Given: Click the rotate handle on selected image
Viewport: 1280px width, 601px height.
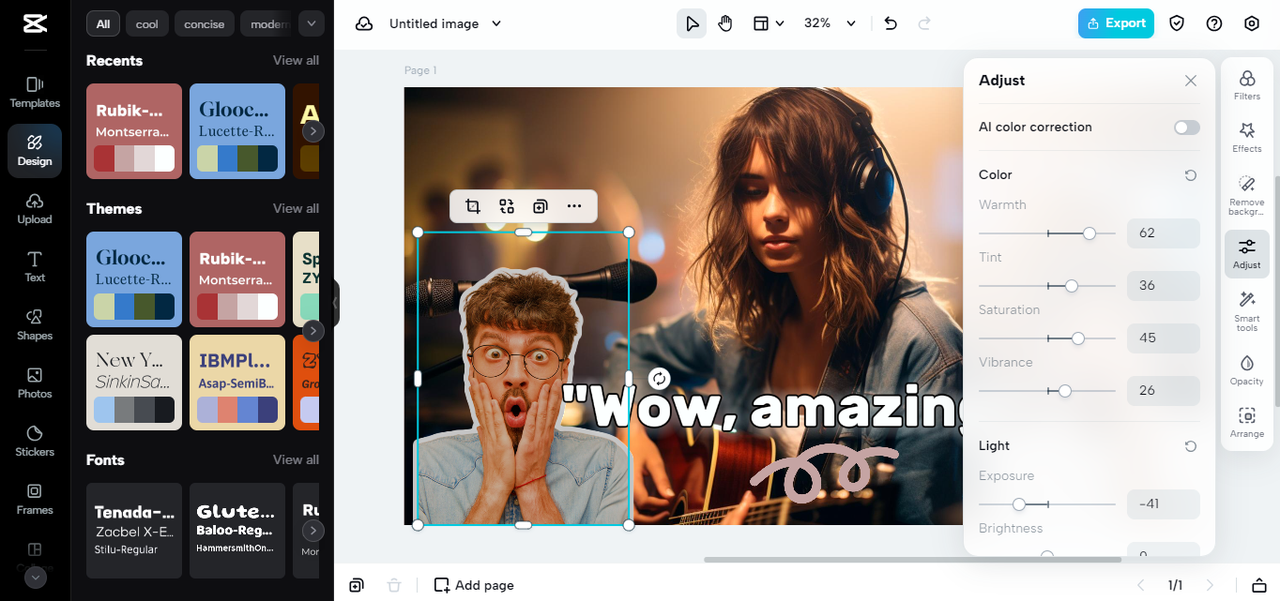Looking at the screenshot, I should coord(659,378).
